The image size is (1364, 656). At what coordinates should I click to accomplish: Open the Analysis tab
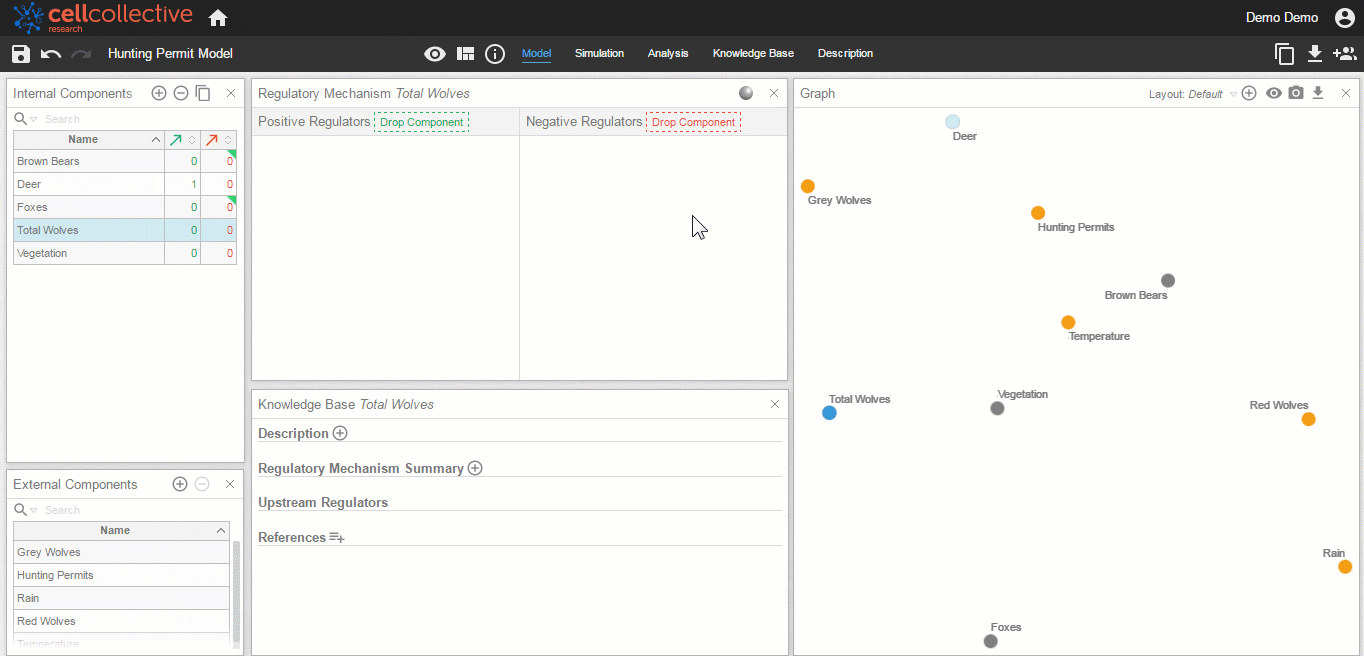click(x=668, y=54)
